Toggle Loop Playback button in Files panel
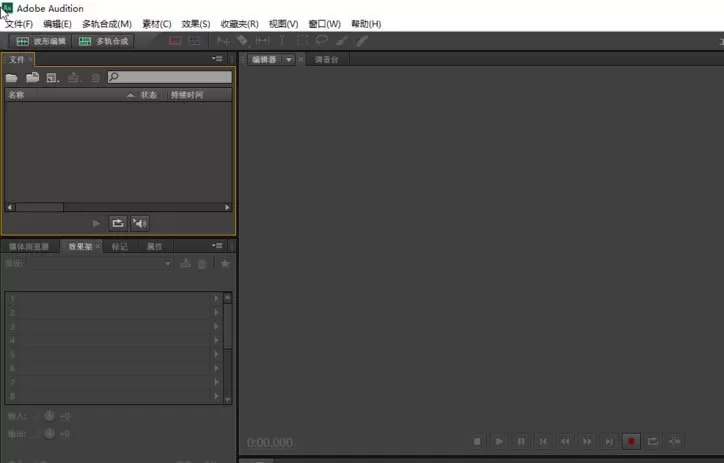 [118, 223]
